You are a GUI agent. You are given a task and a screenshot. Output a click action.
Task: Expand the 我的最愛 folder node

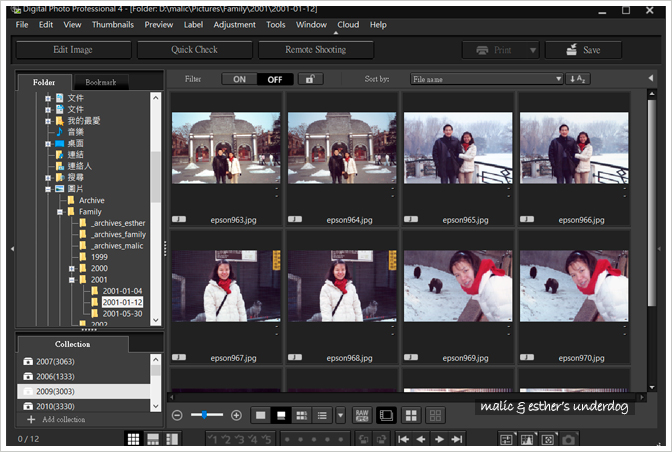coord(48,121)
